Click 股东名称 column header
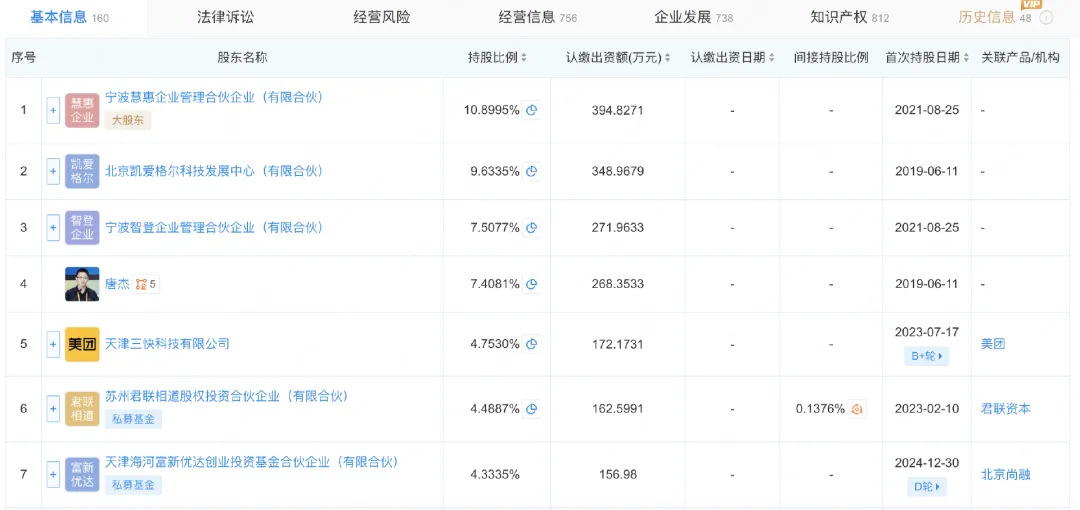 242,58
